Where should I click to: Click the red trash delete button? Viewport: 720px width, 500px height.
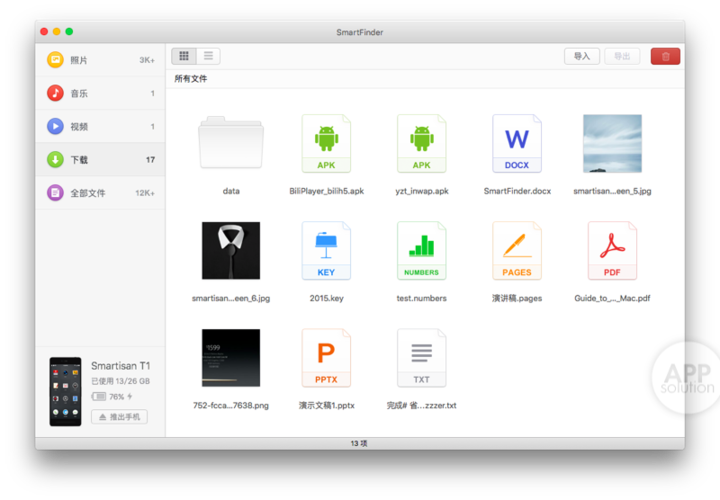click(x=665, y=56)
